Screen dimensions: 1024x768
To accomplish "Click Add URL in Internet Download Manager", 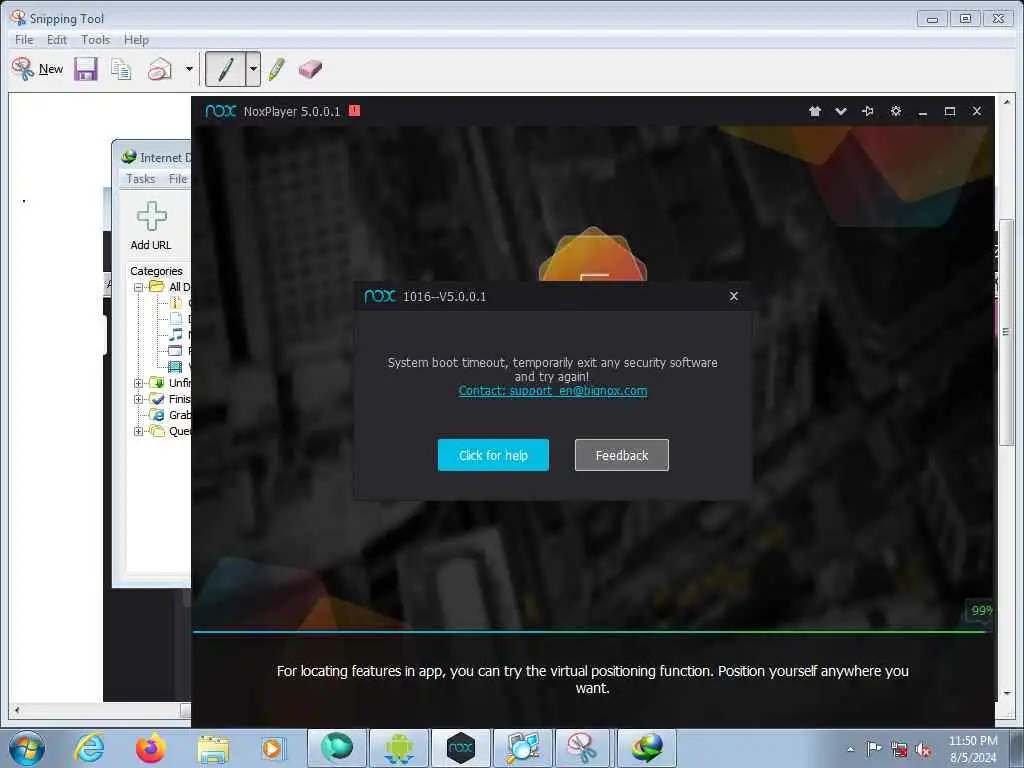I will [151, 226].
